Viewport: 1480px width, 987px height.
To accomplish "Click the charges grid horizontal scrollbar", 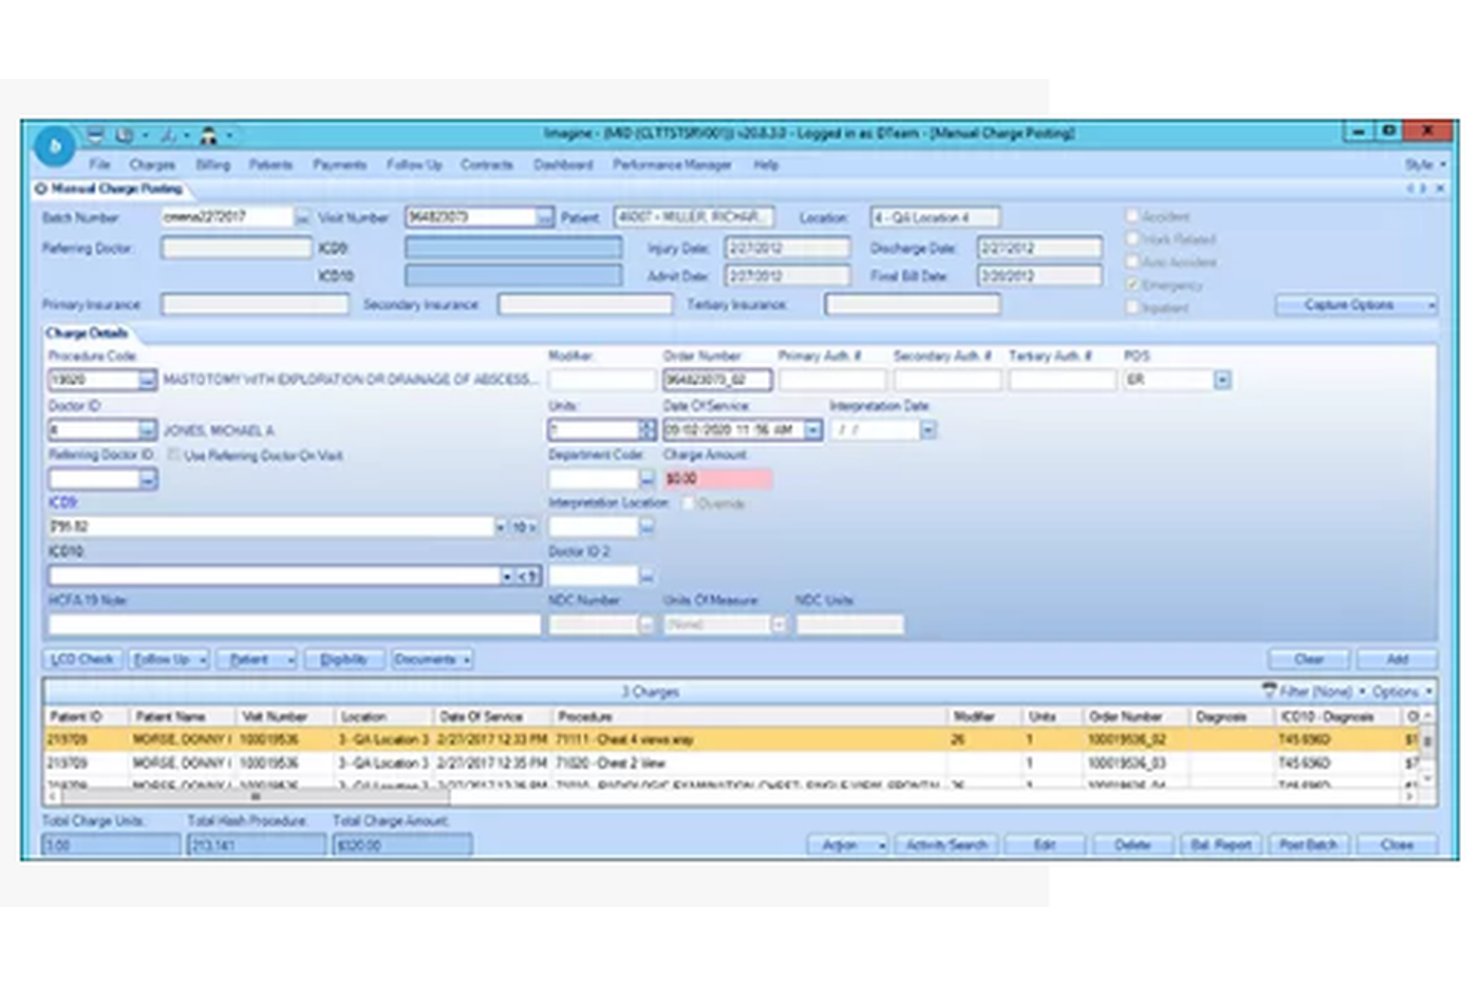I will tap(255, 797).
